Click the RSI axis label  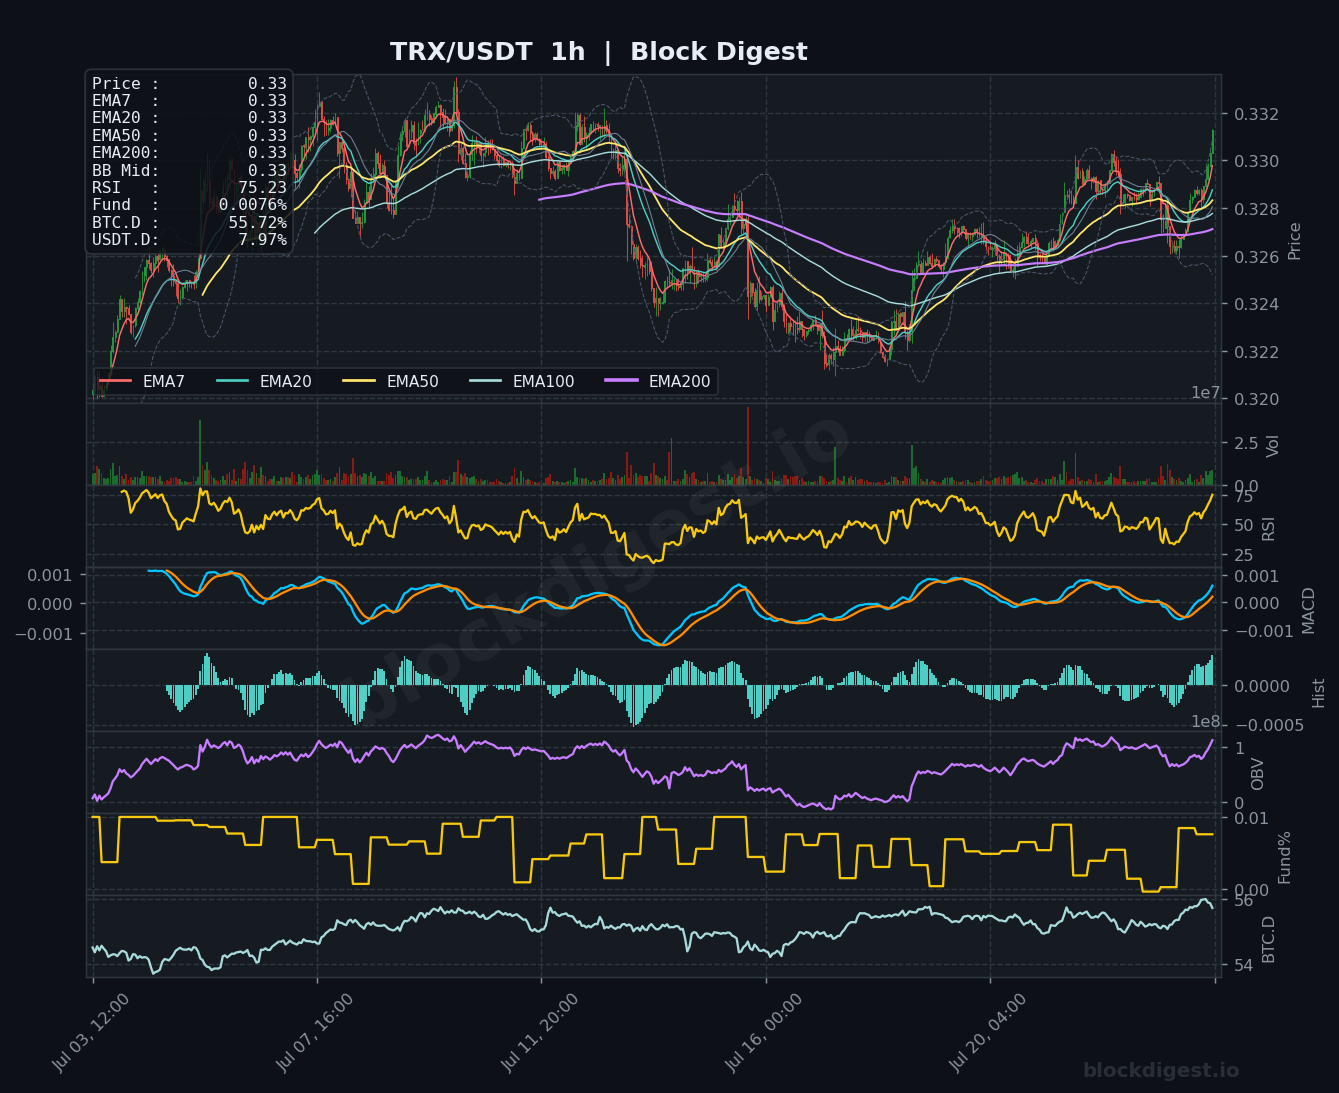tap(1269, 529)
